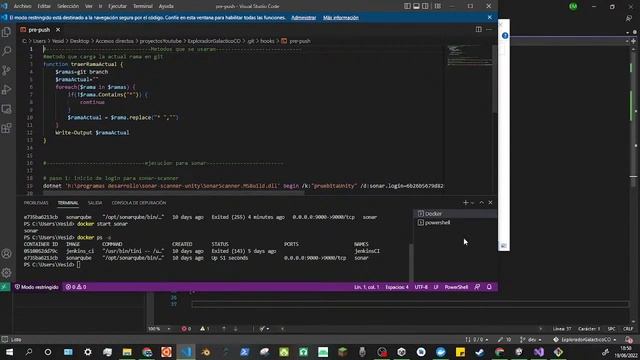This screenshot has width=640, height=360.
Task: Select the Docker terminal in list
Action: click(456, 213)
